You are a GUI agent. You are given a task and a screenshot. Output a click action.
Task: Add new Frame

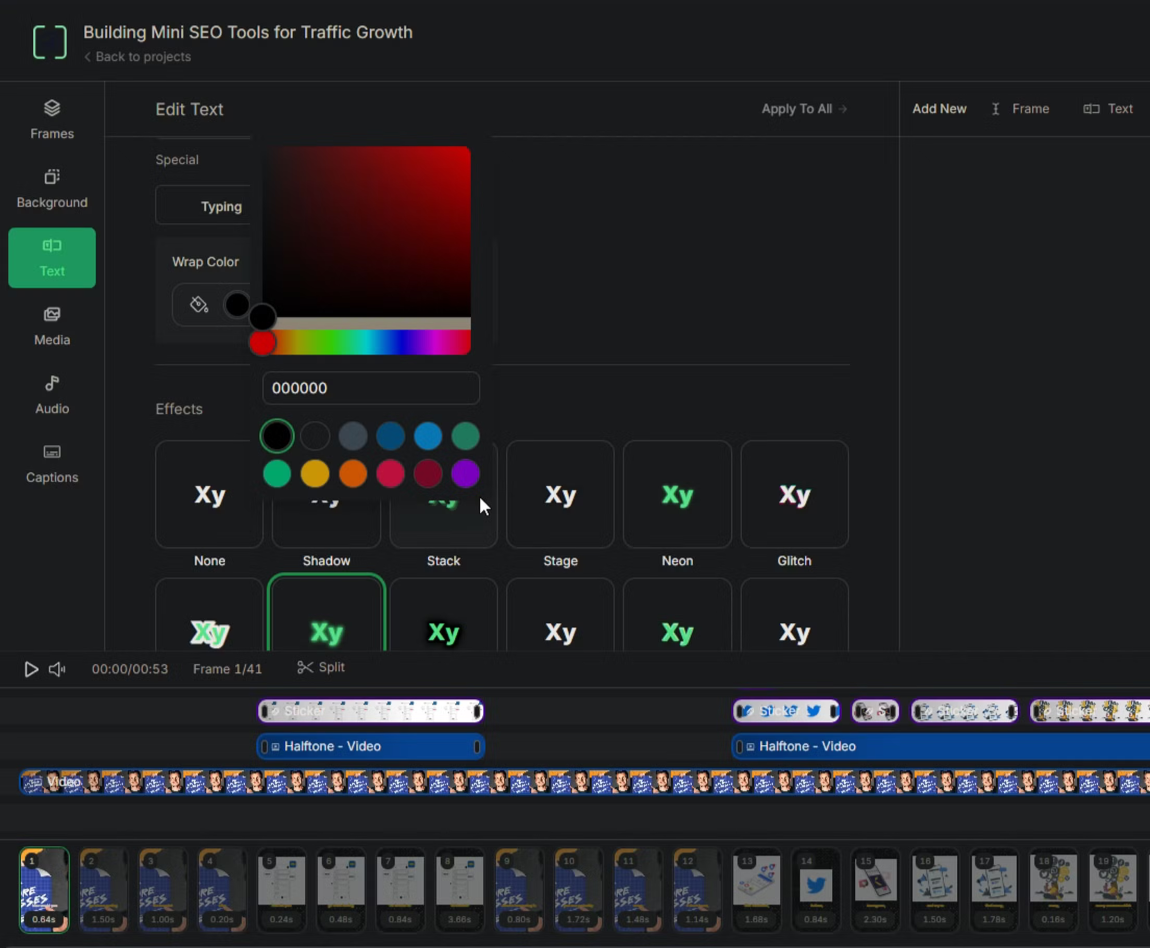click(x=1020, y=109)
